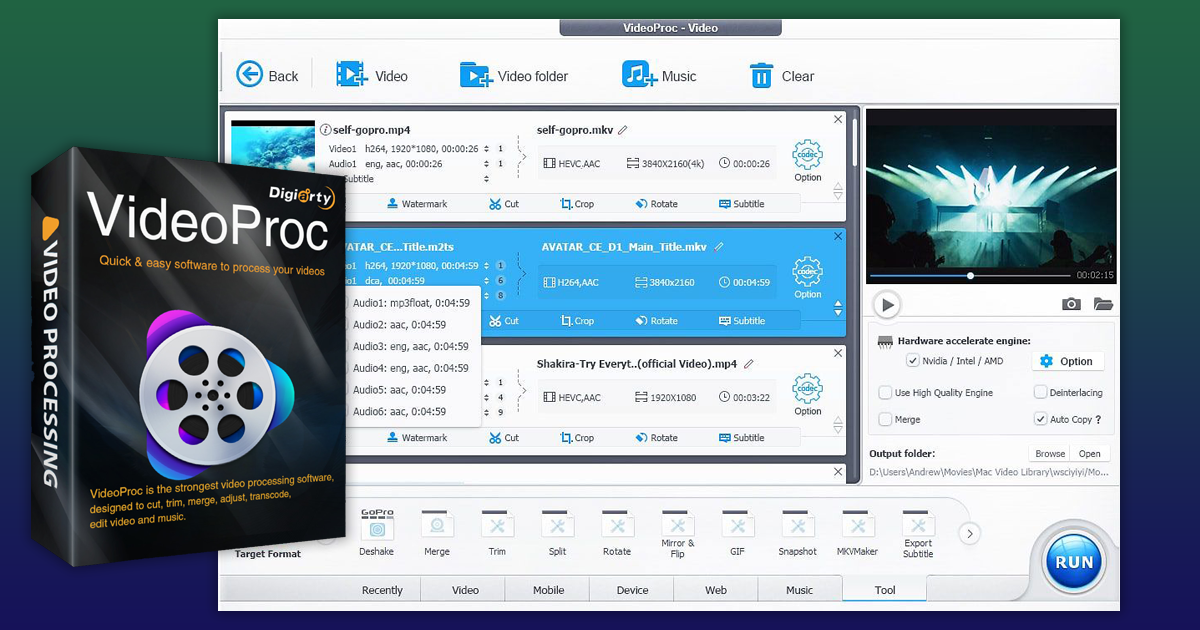Take a snapshot with the camera icon
Viewport: 1200px width, 630px height.
point(1071,304)
